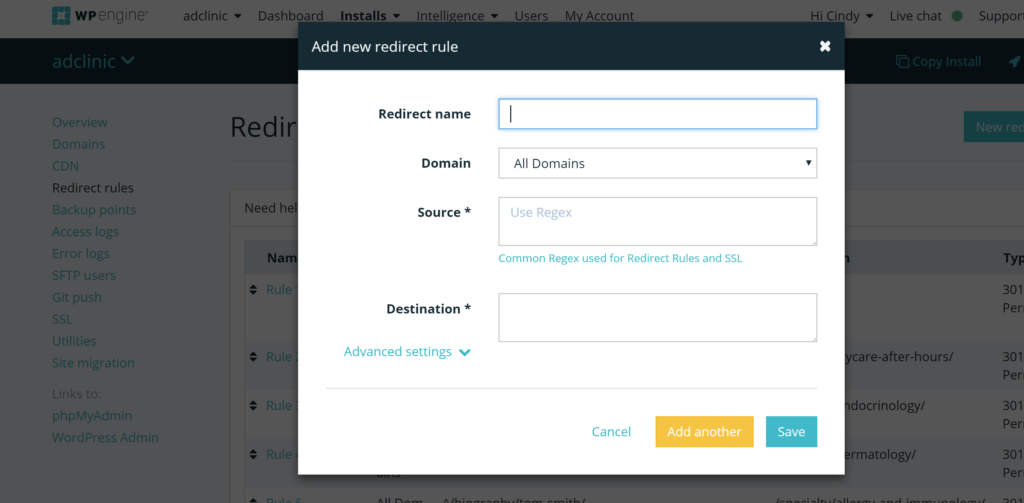
Task: Open Access logs in the sidebar
Action: [86, 231]
